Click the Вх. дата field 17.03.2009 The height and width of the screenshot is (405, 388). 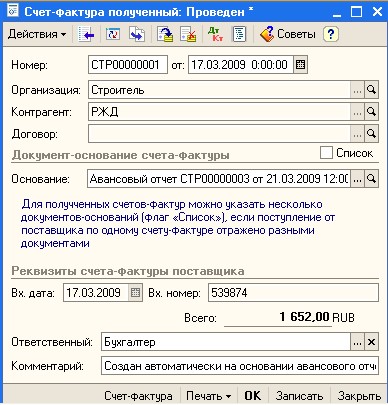coord(95,293)
